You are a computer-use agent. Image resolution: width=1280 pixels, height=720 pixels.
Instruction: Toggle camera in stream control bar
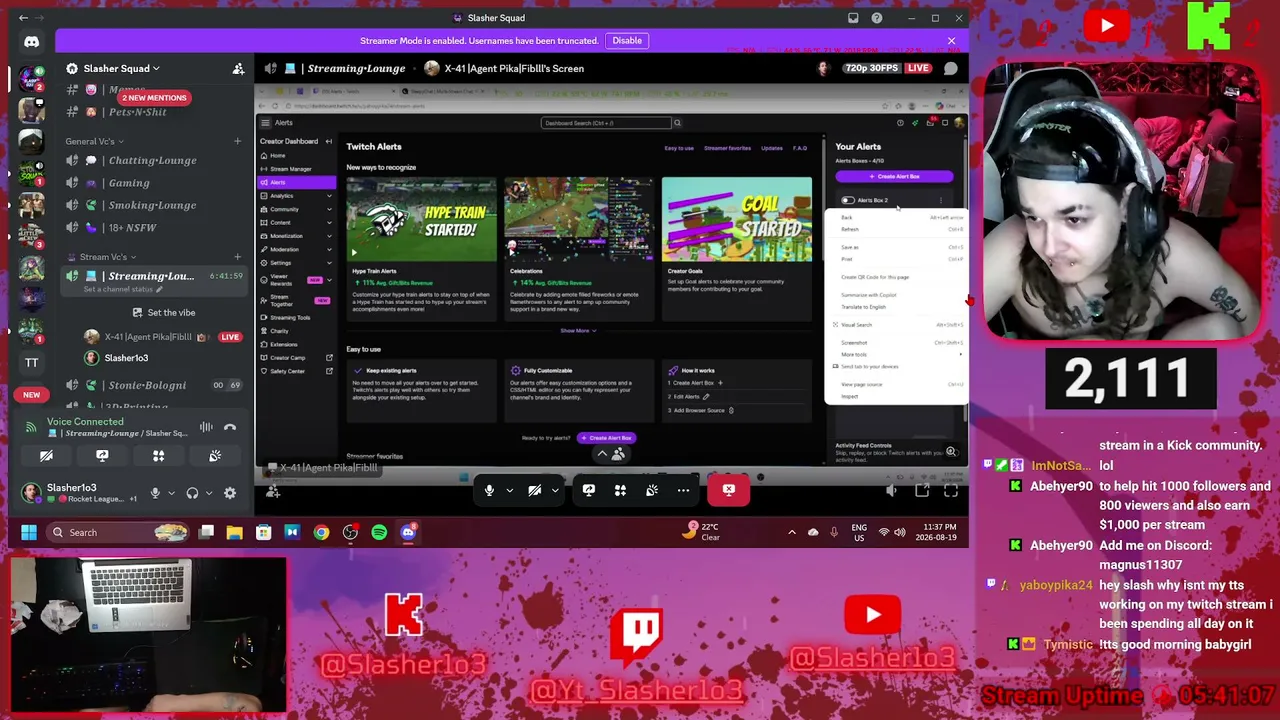pos(535,490)
